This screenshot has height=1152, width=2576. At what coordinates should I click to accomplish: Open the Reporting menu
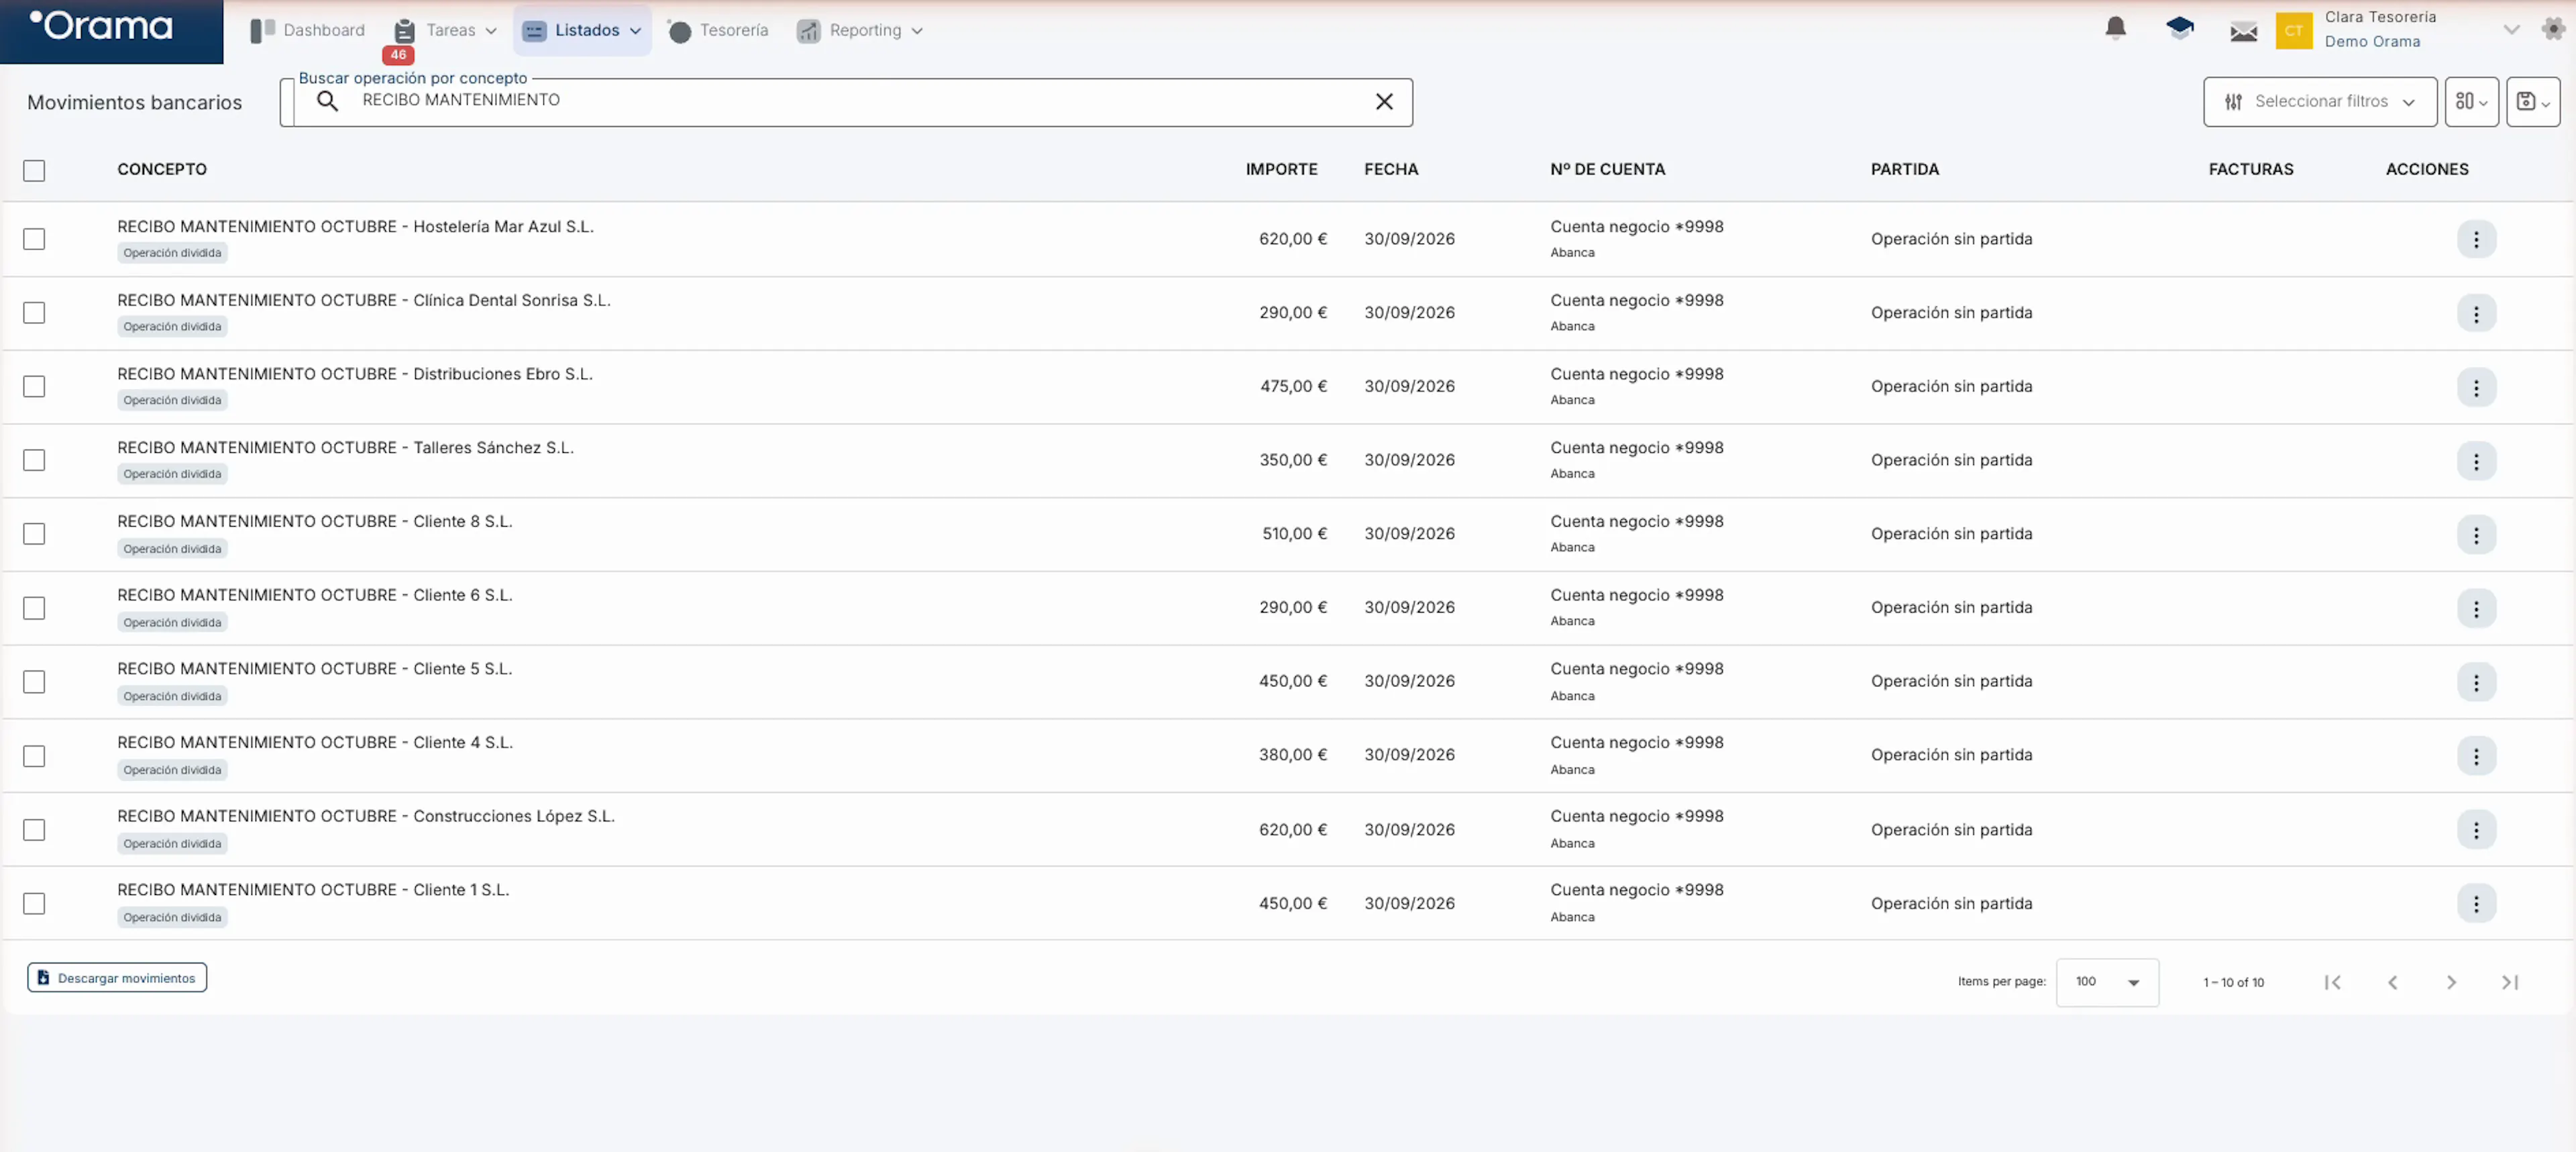(859, 30)
